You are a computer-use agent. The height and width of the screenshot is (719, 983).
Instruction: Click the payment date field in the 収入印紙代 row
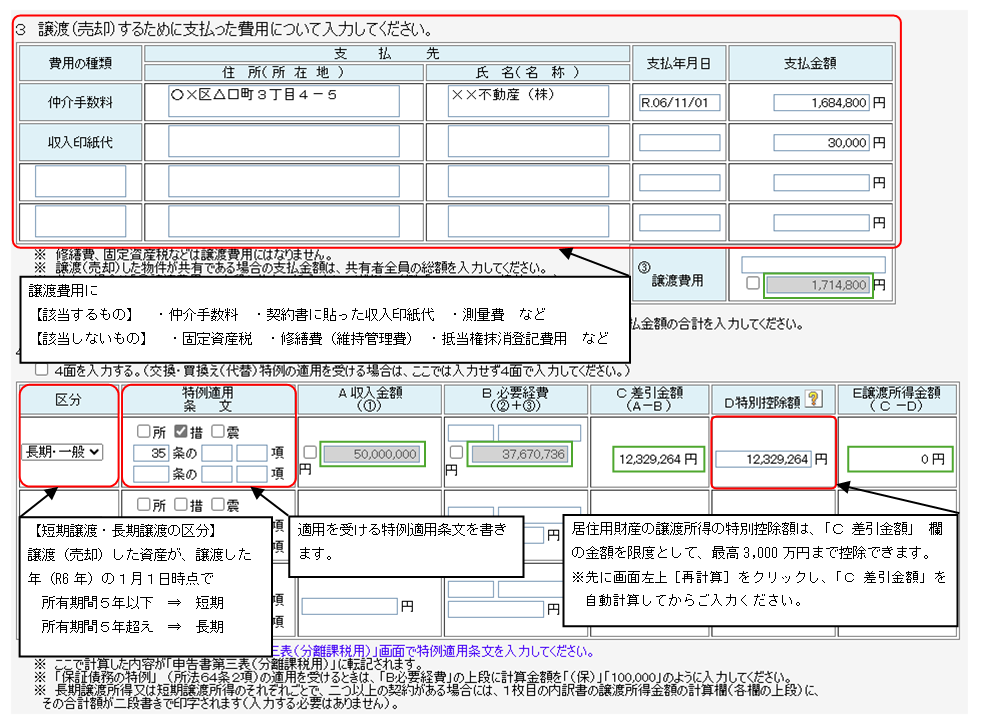[679, 143]
